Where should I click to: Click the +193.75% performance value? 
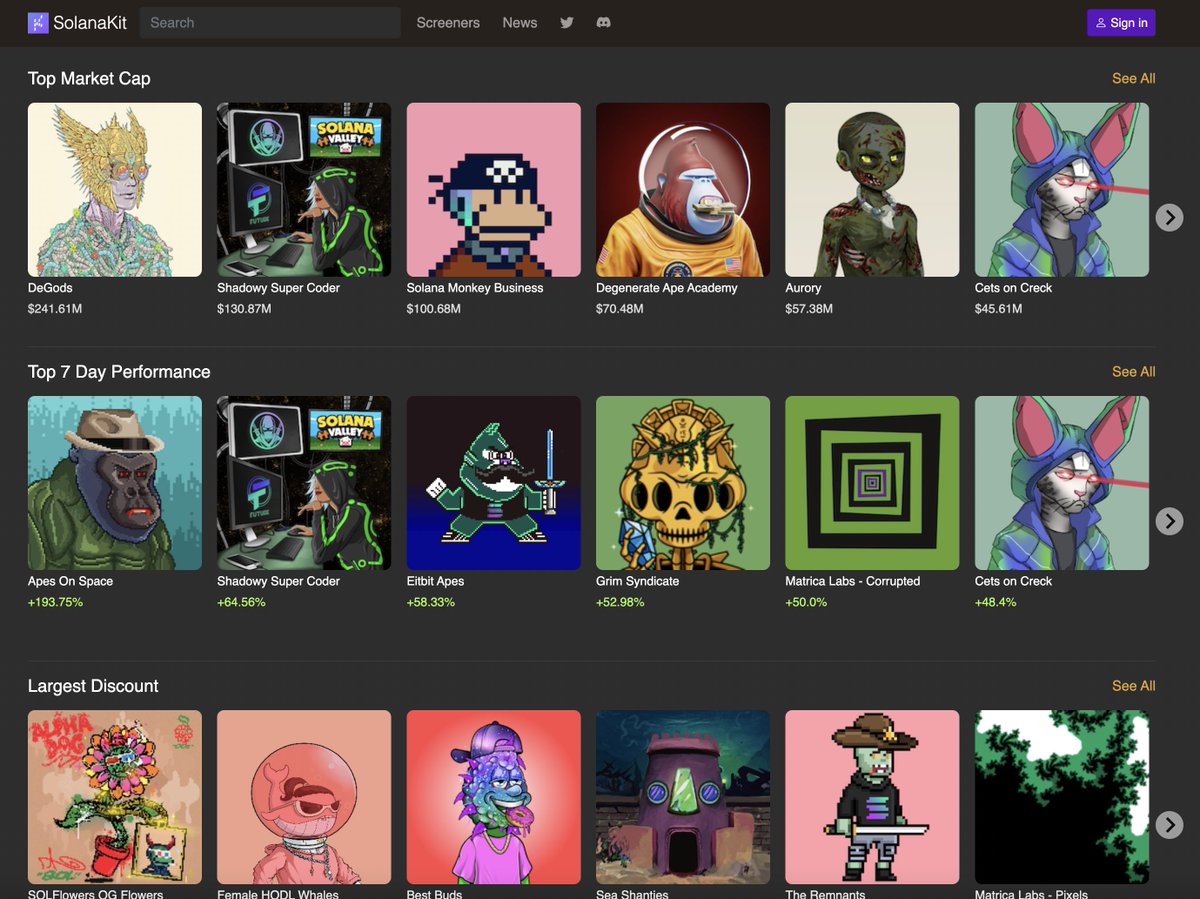pyautogui.click(x=56, y=602)
